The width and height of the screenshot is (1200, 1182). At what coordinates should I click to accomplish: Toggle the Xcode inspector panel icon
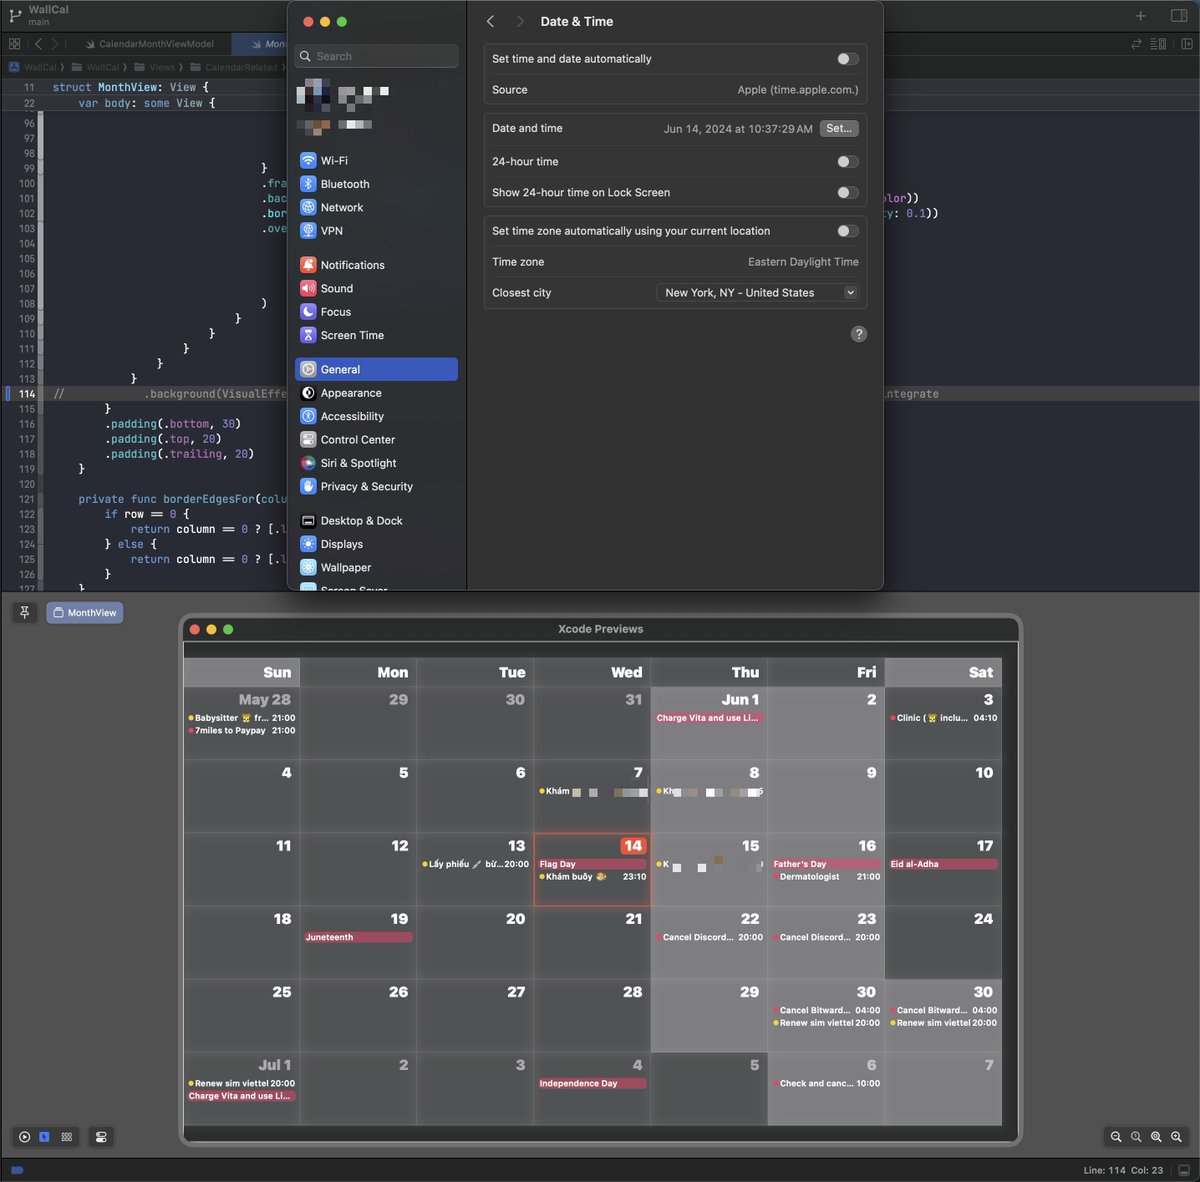point(1178,15)
